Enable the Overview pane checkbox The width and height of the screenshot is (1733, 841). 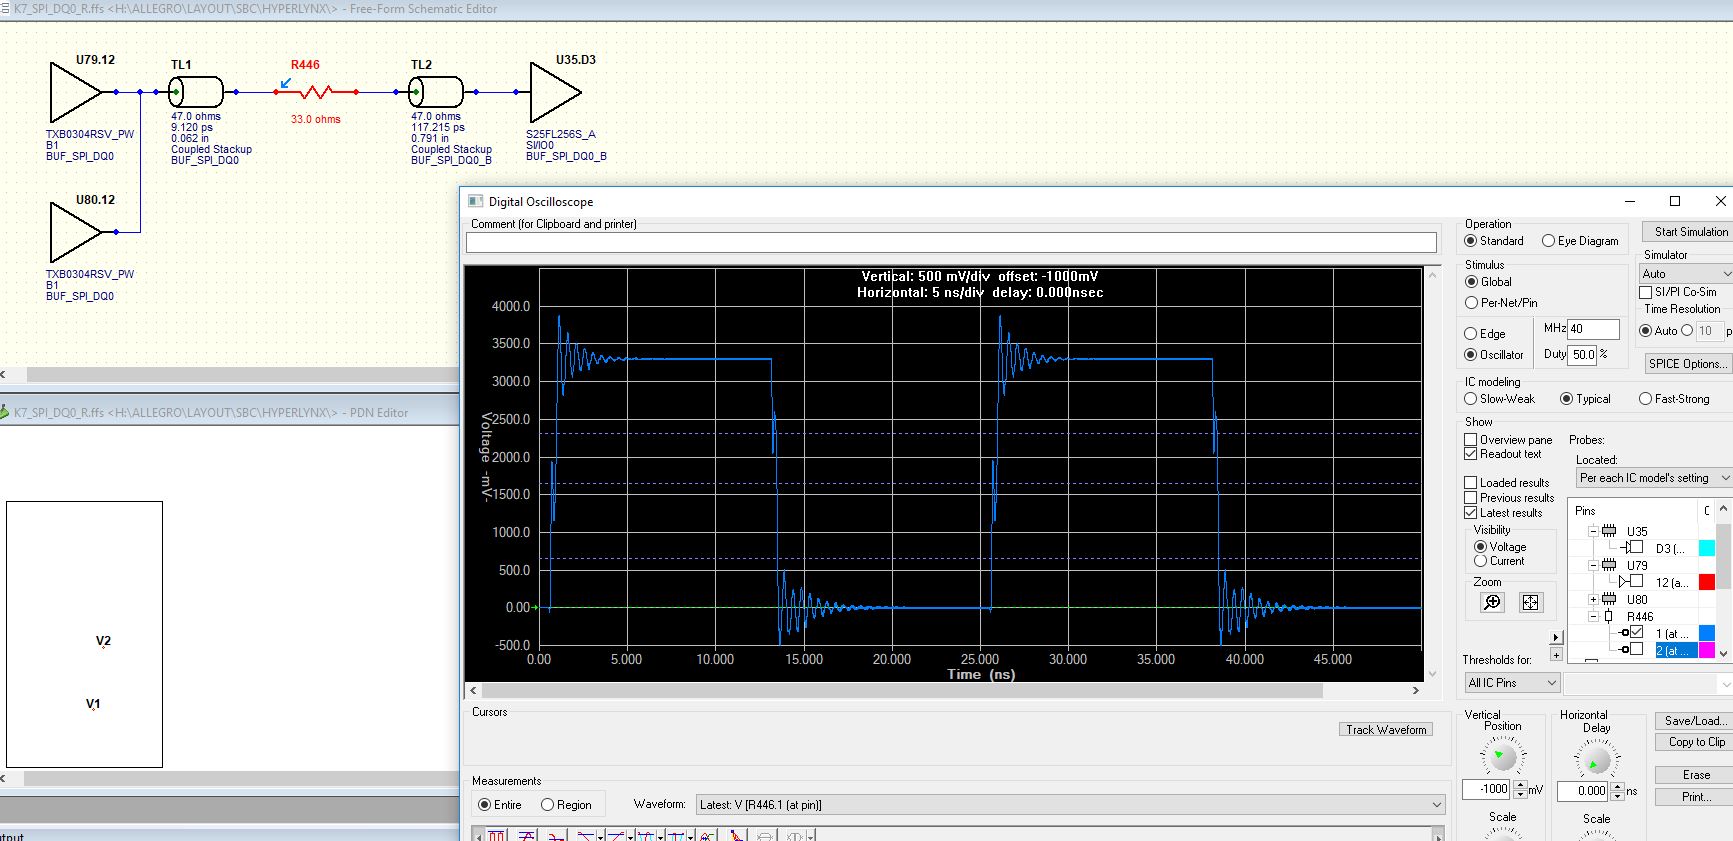tap(1471, 440)
